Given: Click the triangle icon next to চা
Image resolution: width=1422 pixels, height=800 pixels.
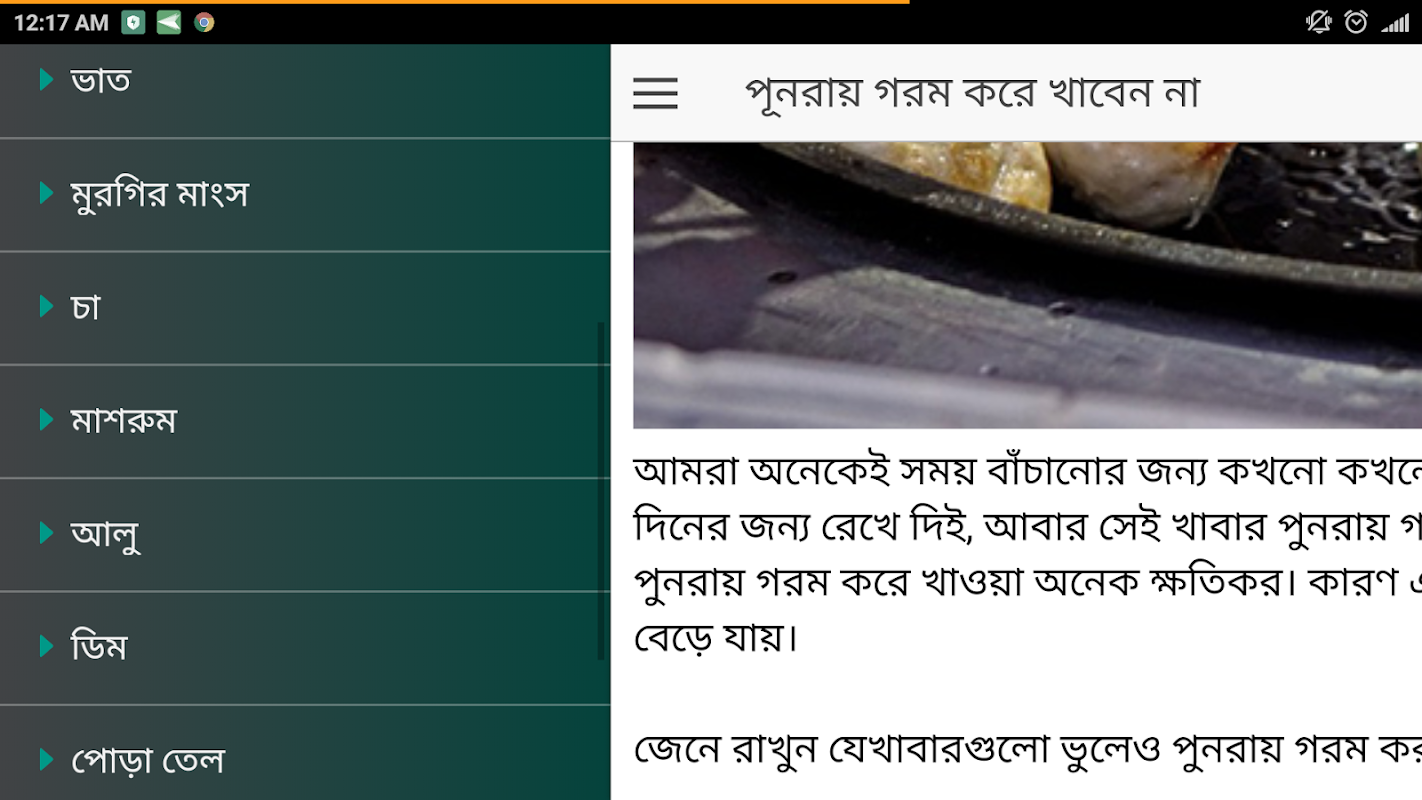Looking at the screenshot, I should click(x=46, y=305).
